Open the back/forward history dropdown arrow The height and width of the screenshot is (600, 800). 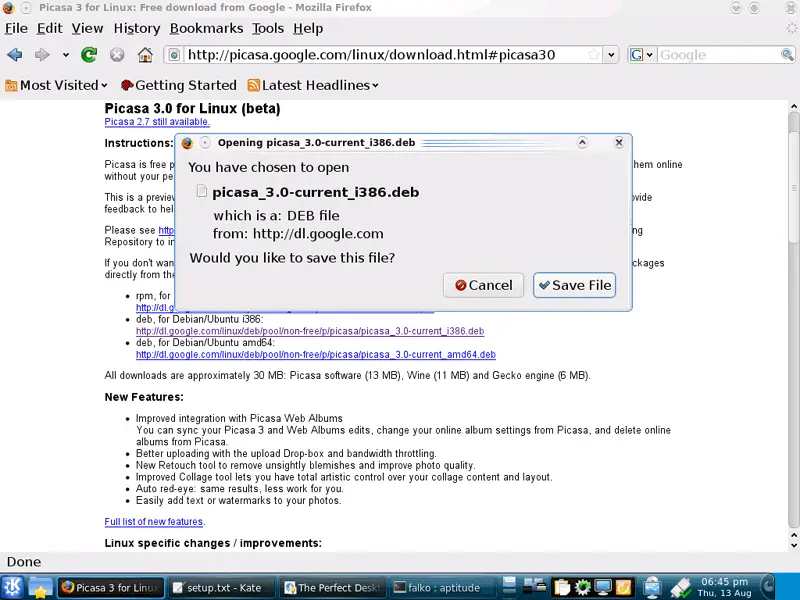66,55
